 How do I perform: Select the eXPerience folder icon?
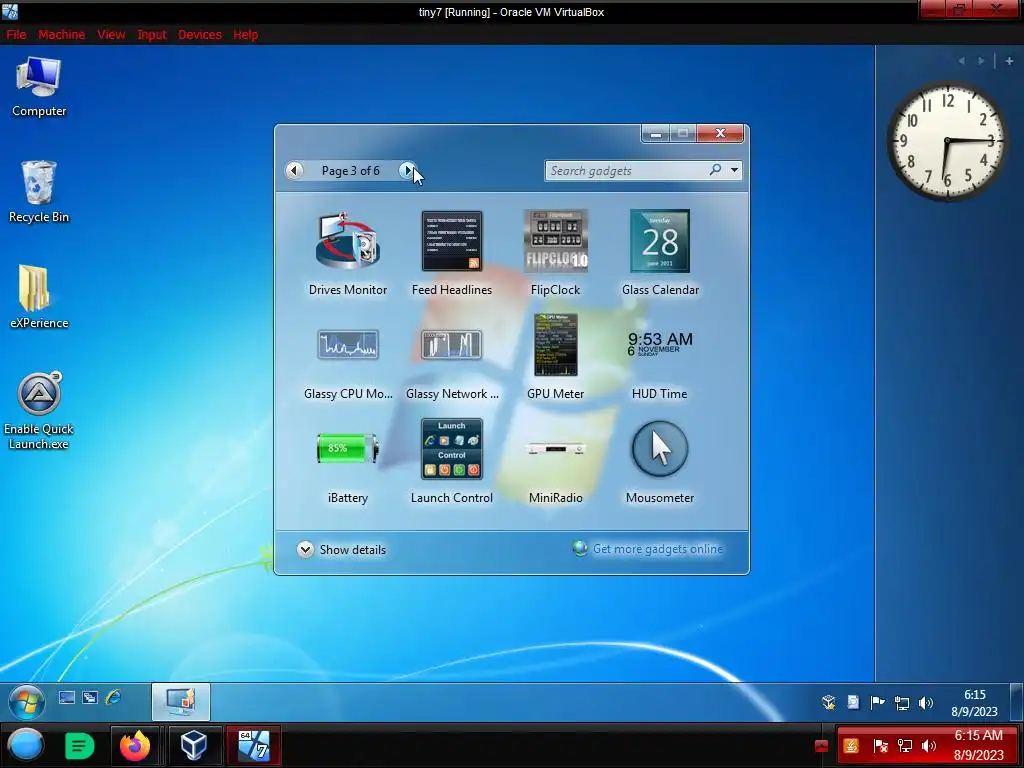39,296
